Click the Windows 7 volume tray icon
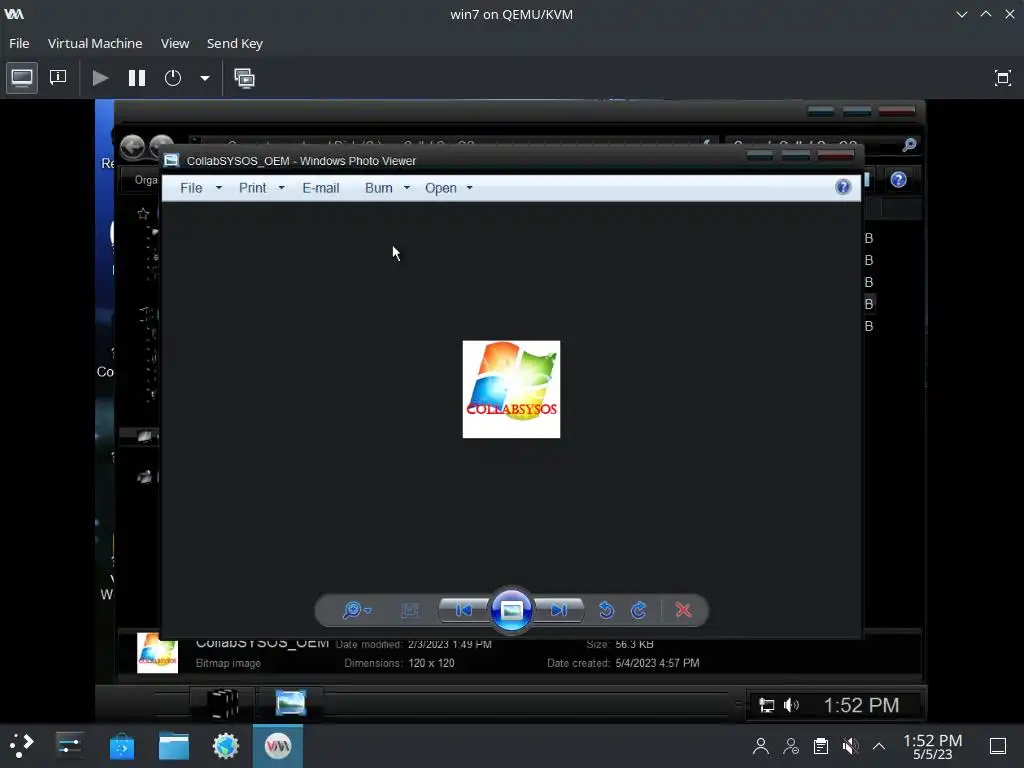1024x768 pixels. point(791,705)
